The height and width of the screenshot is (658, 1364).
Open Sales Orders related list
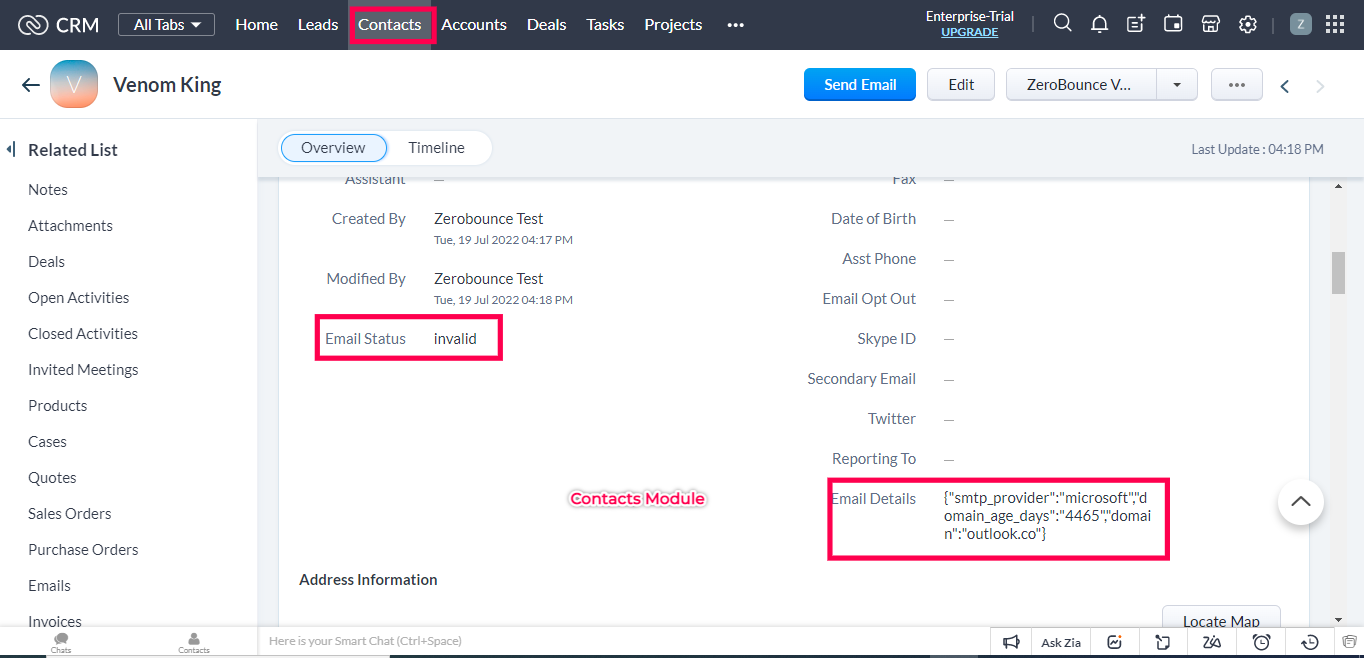pyautogui.click(x=69, y=513)
